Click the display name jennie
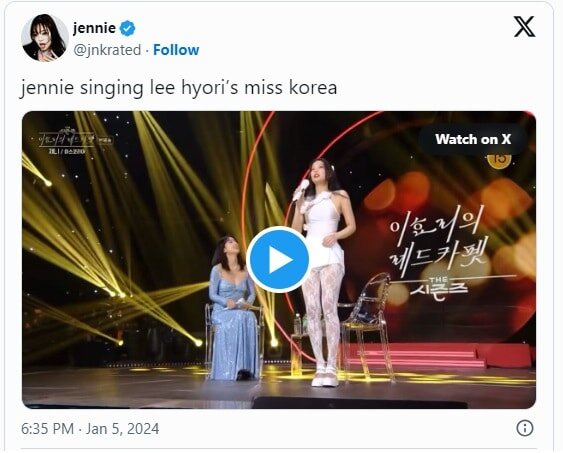 point(94,28)
